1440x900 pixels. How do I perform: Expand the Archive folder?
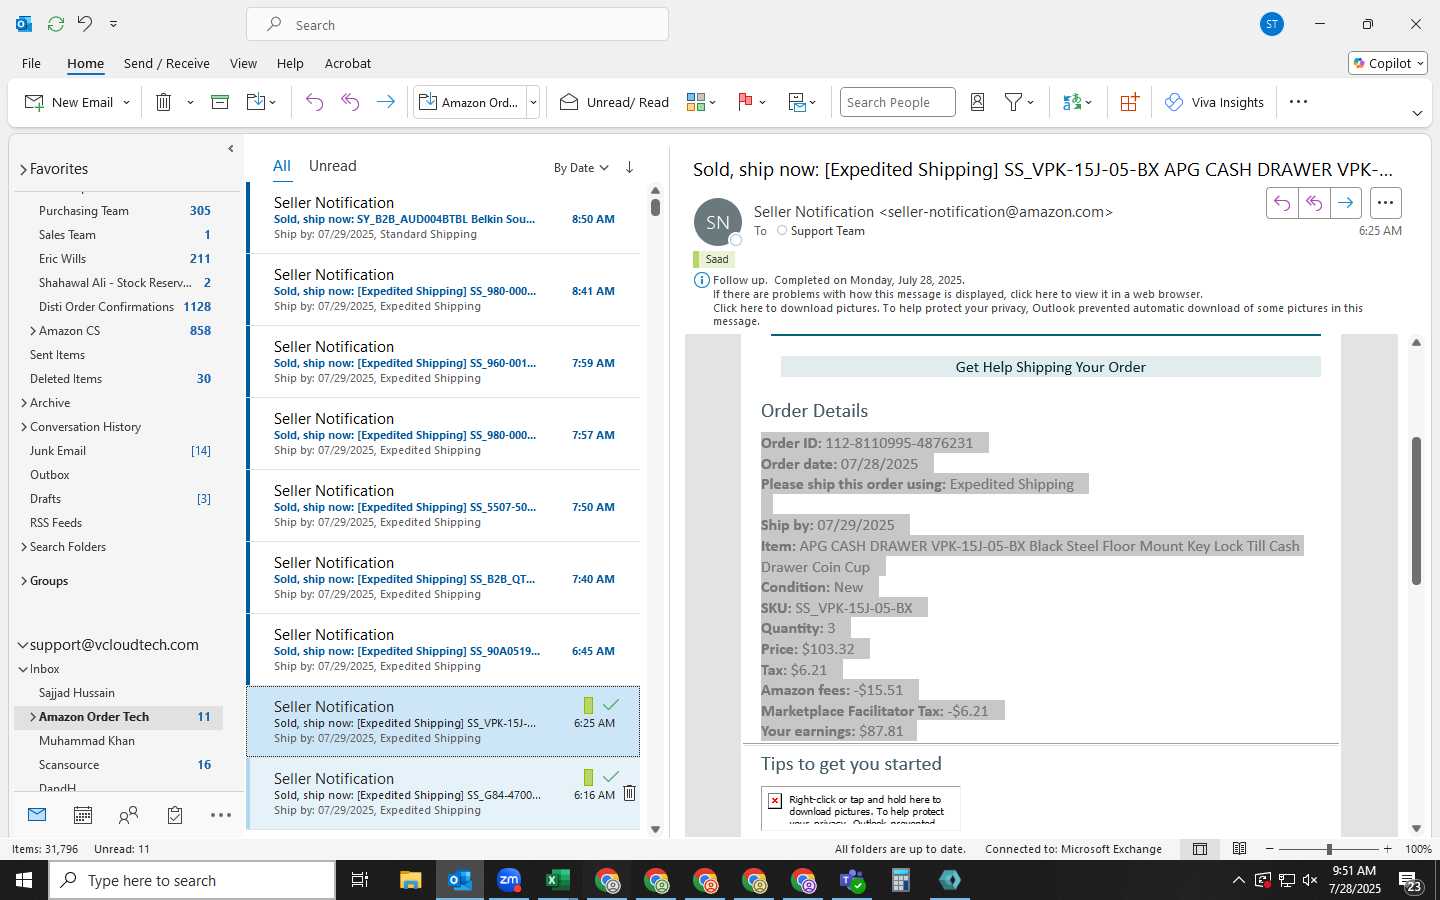pyautogui.click(x=24, y=403)
